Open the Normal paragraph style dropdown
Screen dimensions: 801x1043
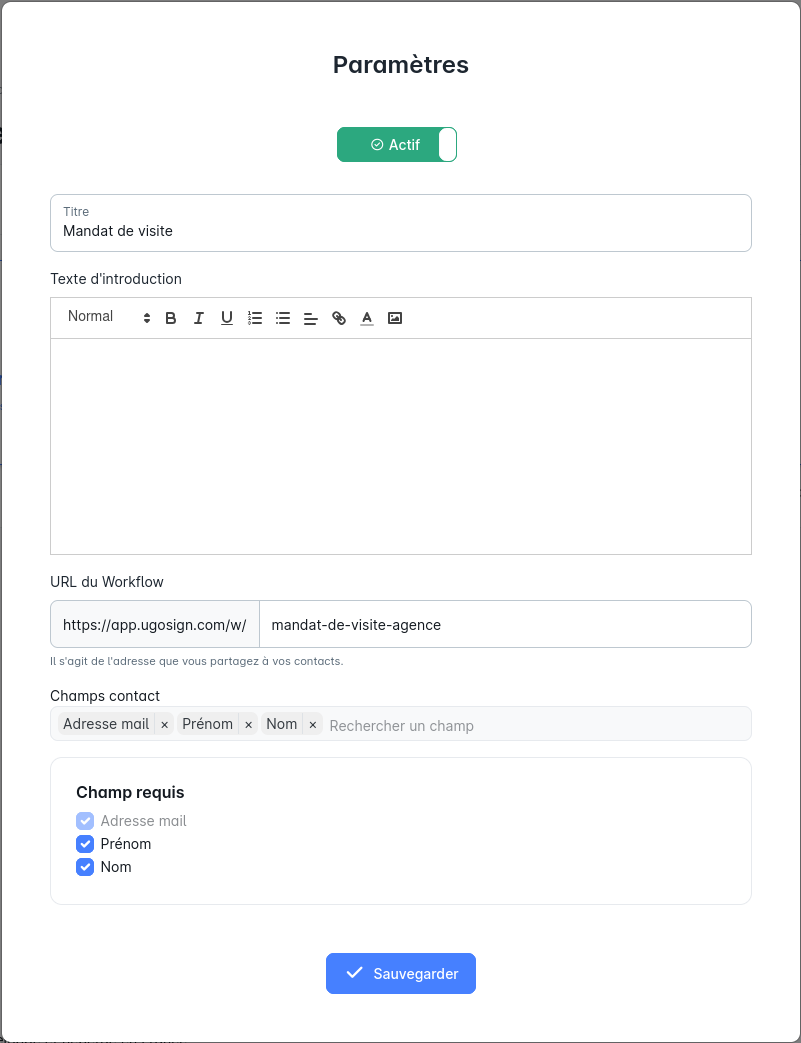point(103,316)
